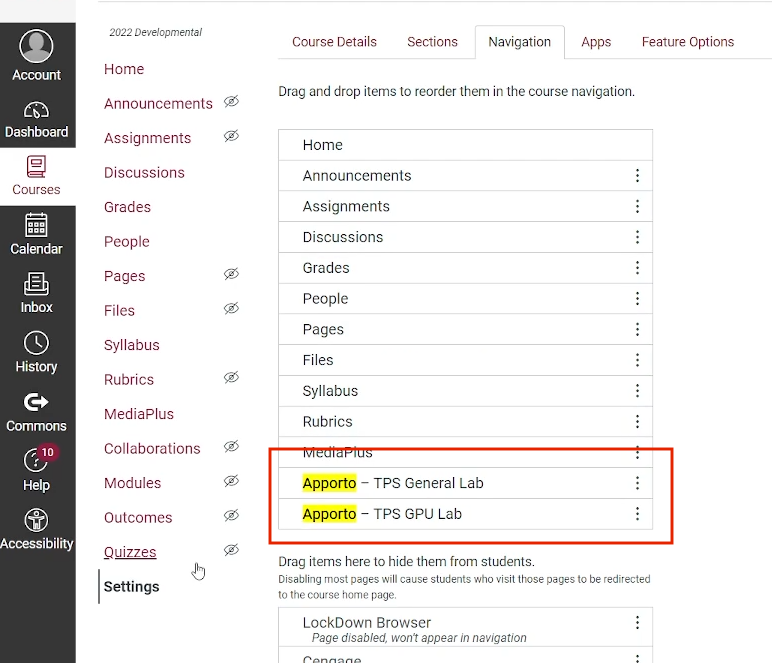Go to the Dashboard icon
Viewport: 772px width, 663px height.
click(x=37, y=110)
